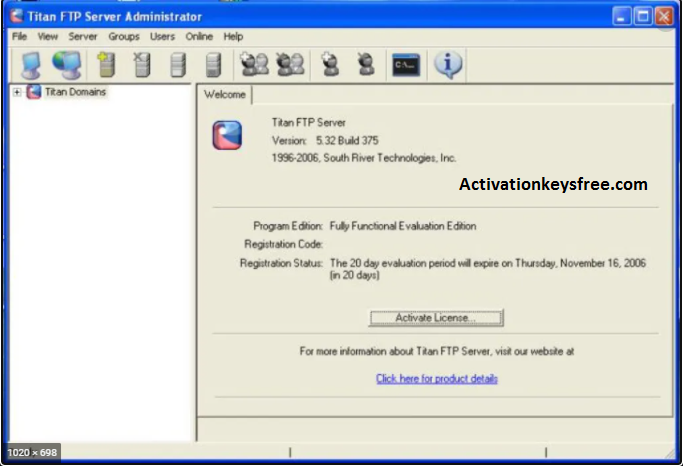Click the 'Version:' label

pyautogui.click(x=289, y=141)
